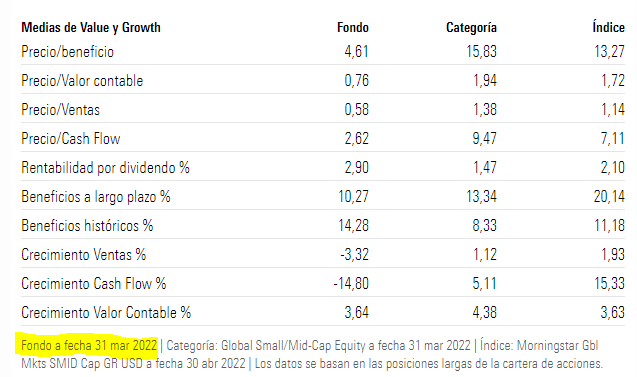Screen dimensions: 637x377
Task: Click Beneficios a largo plazo % label
Action: [95, 197]
